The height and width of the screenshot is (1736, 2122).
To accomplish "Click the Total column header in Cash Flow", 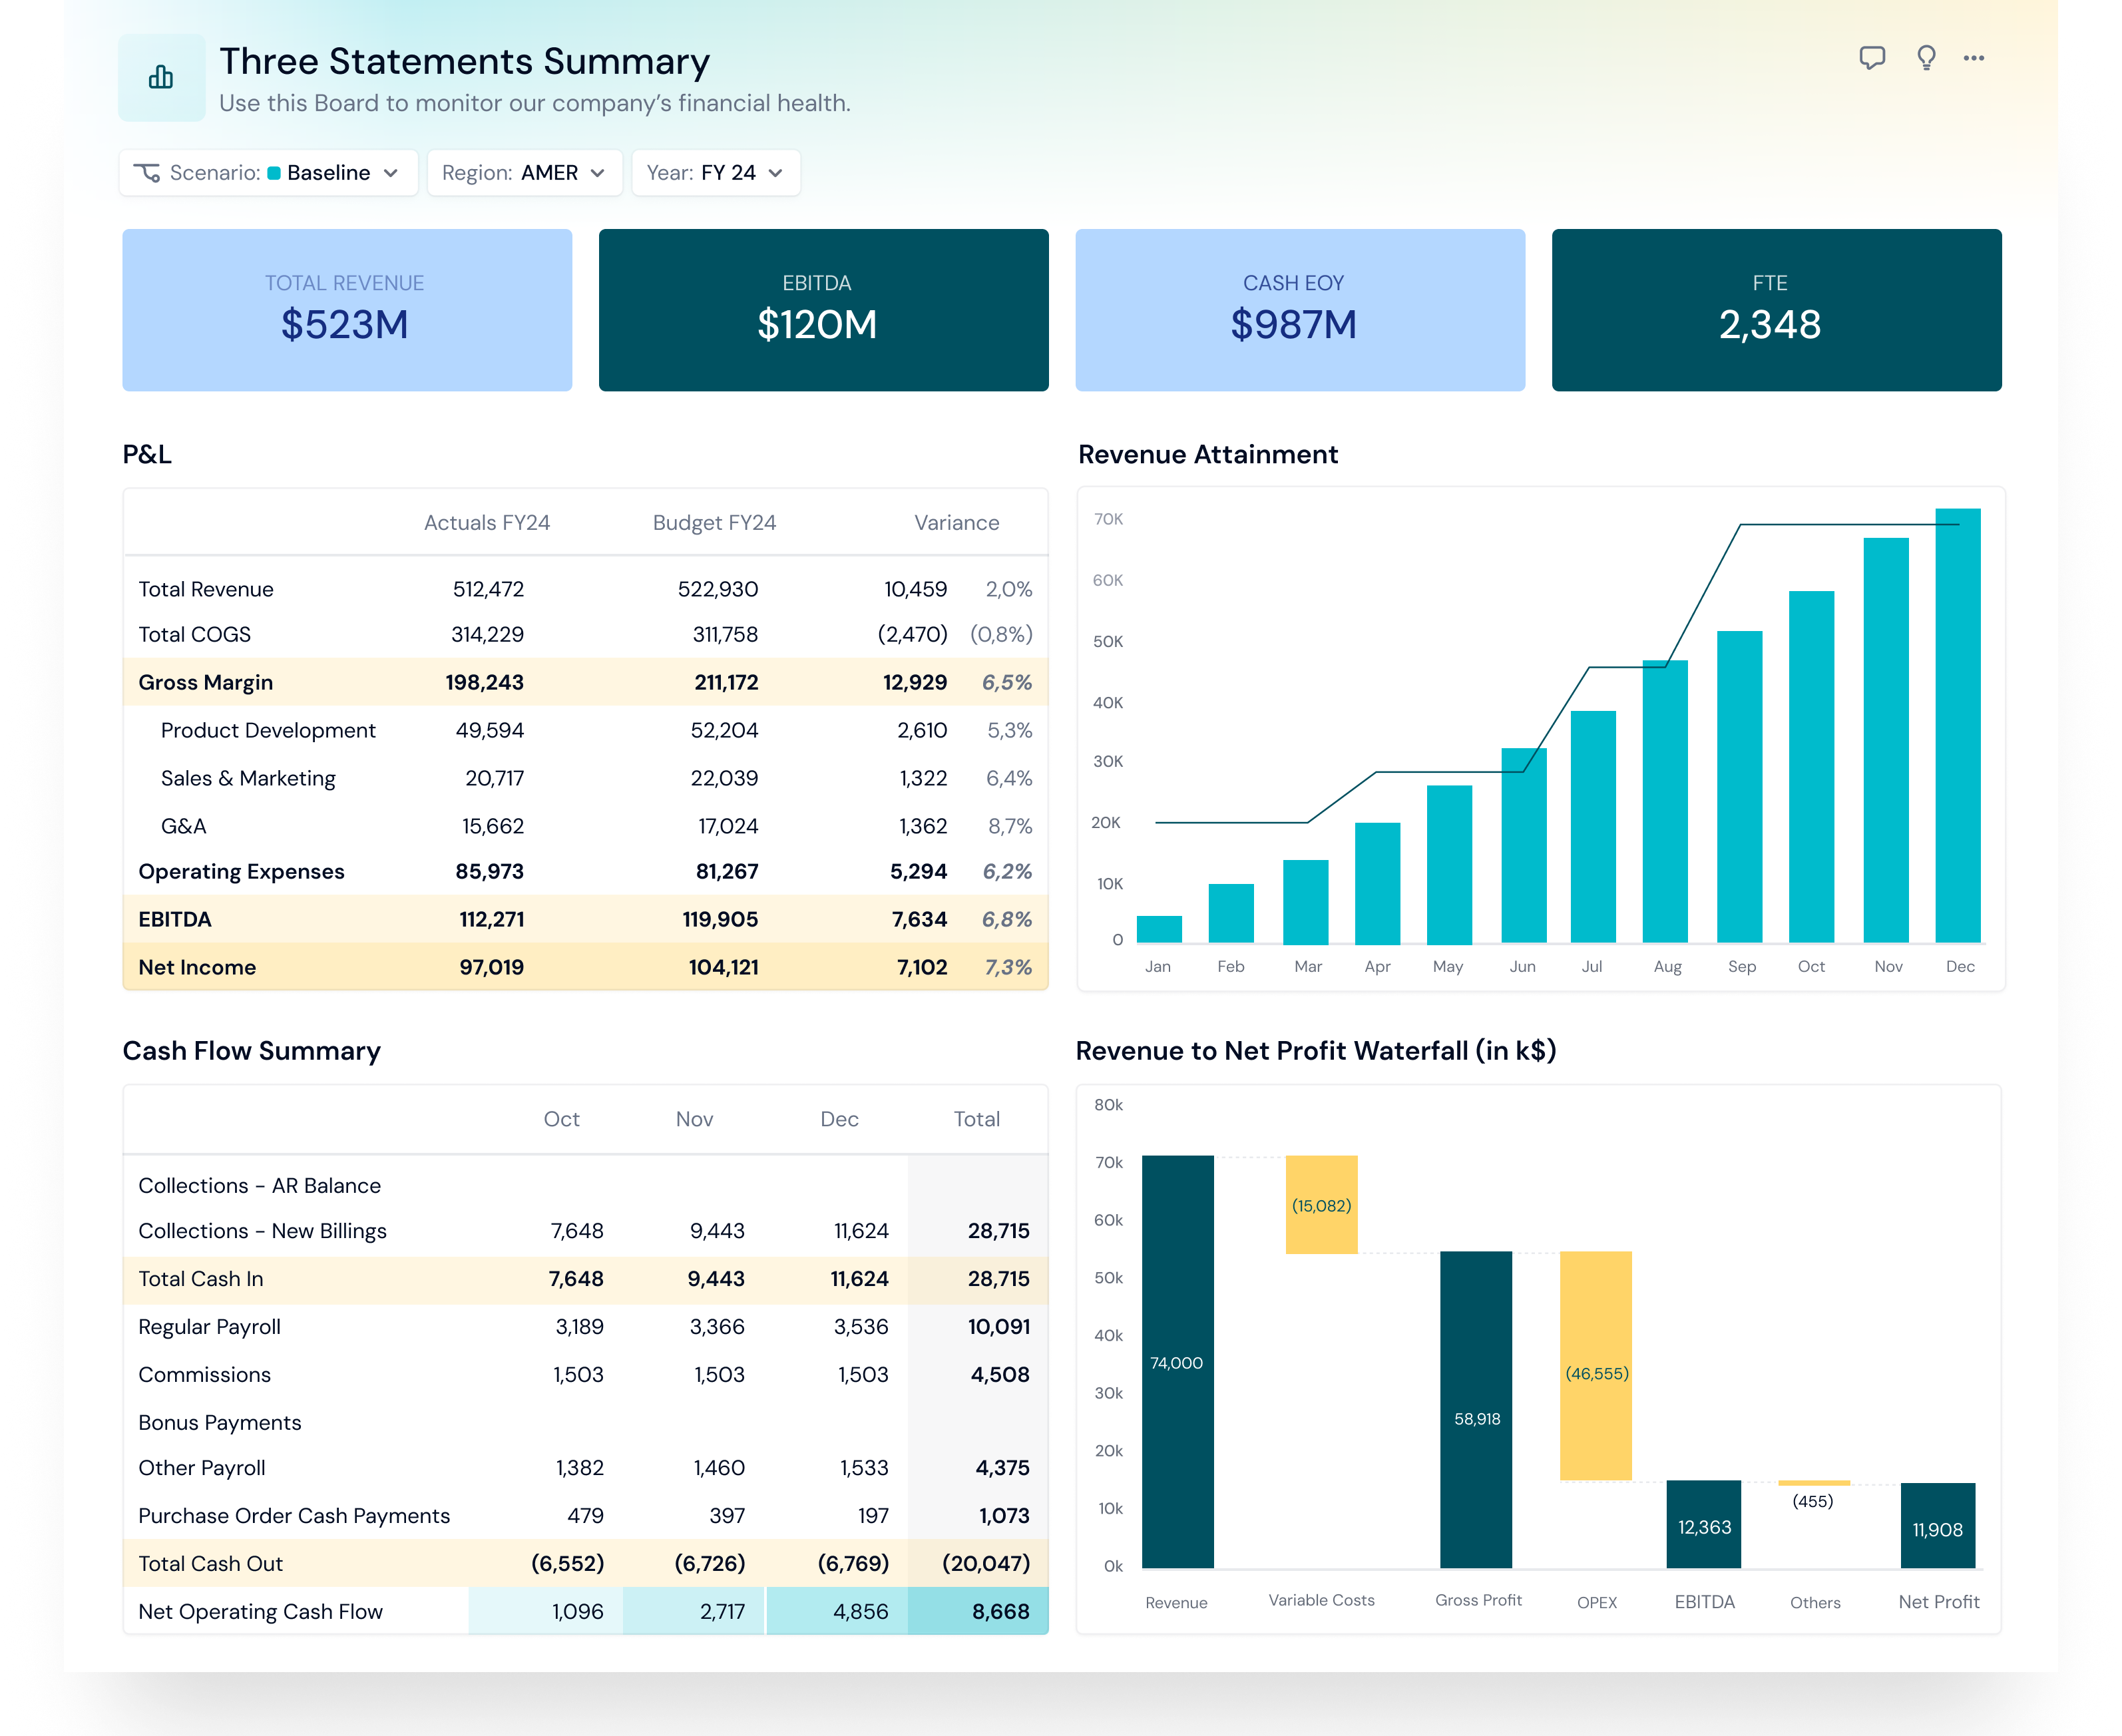I will [976, 1120].
